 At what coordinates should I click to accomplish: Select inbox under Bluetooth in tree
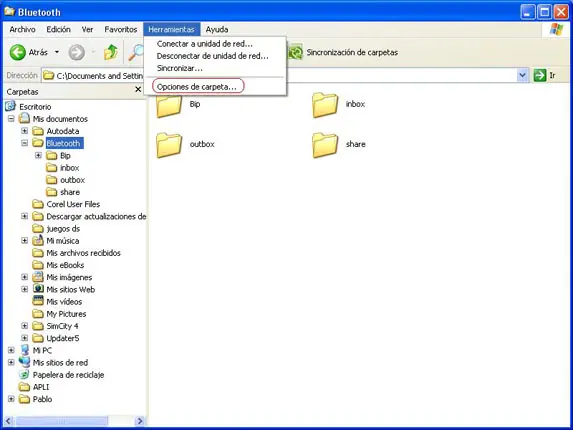tap(69, 168)
